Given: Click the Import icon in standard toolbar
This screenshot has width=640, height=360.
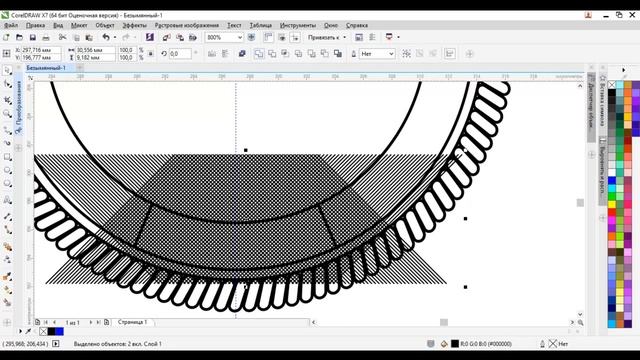Looking at the screenshot, I should click(x=167, y=38).
